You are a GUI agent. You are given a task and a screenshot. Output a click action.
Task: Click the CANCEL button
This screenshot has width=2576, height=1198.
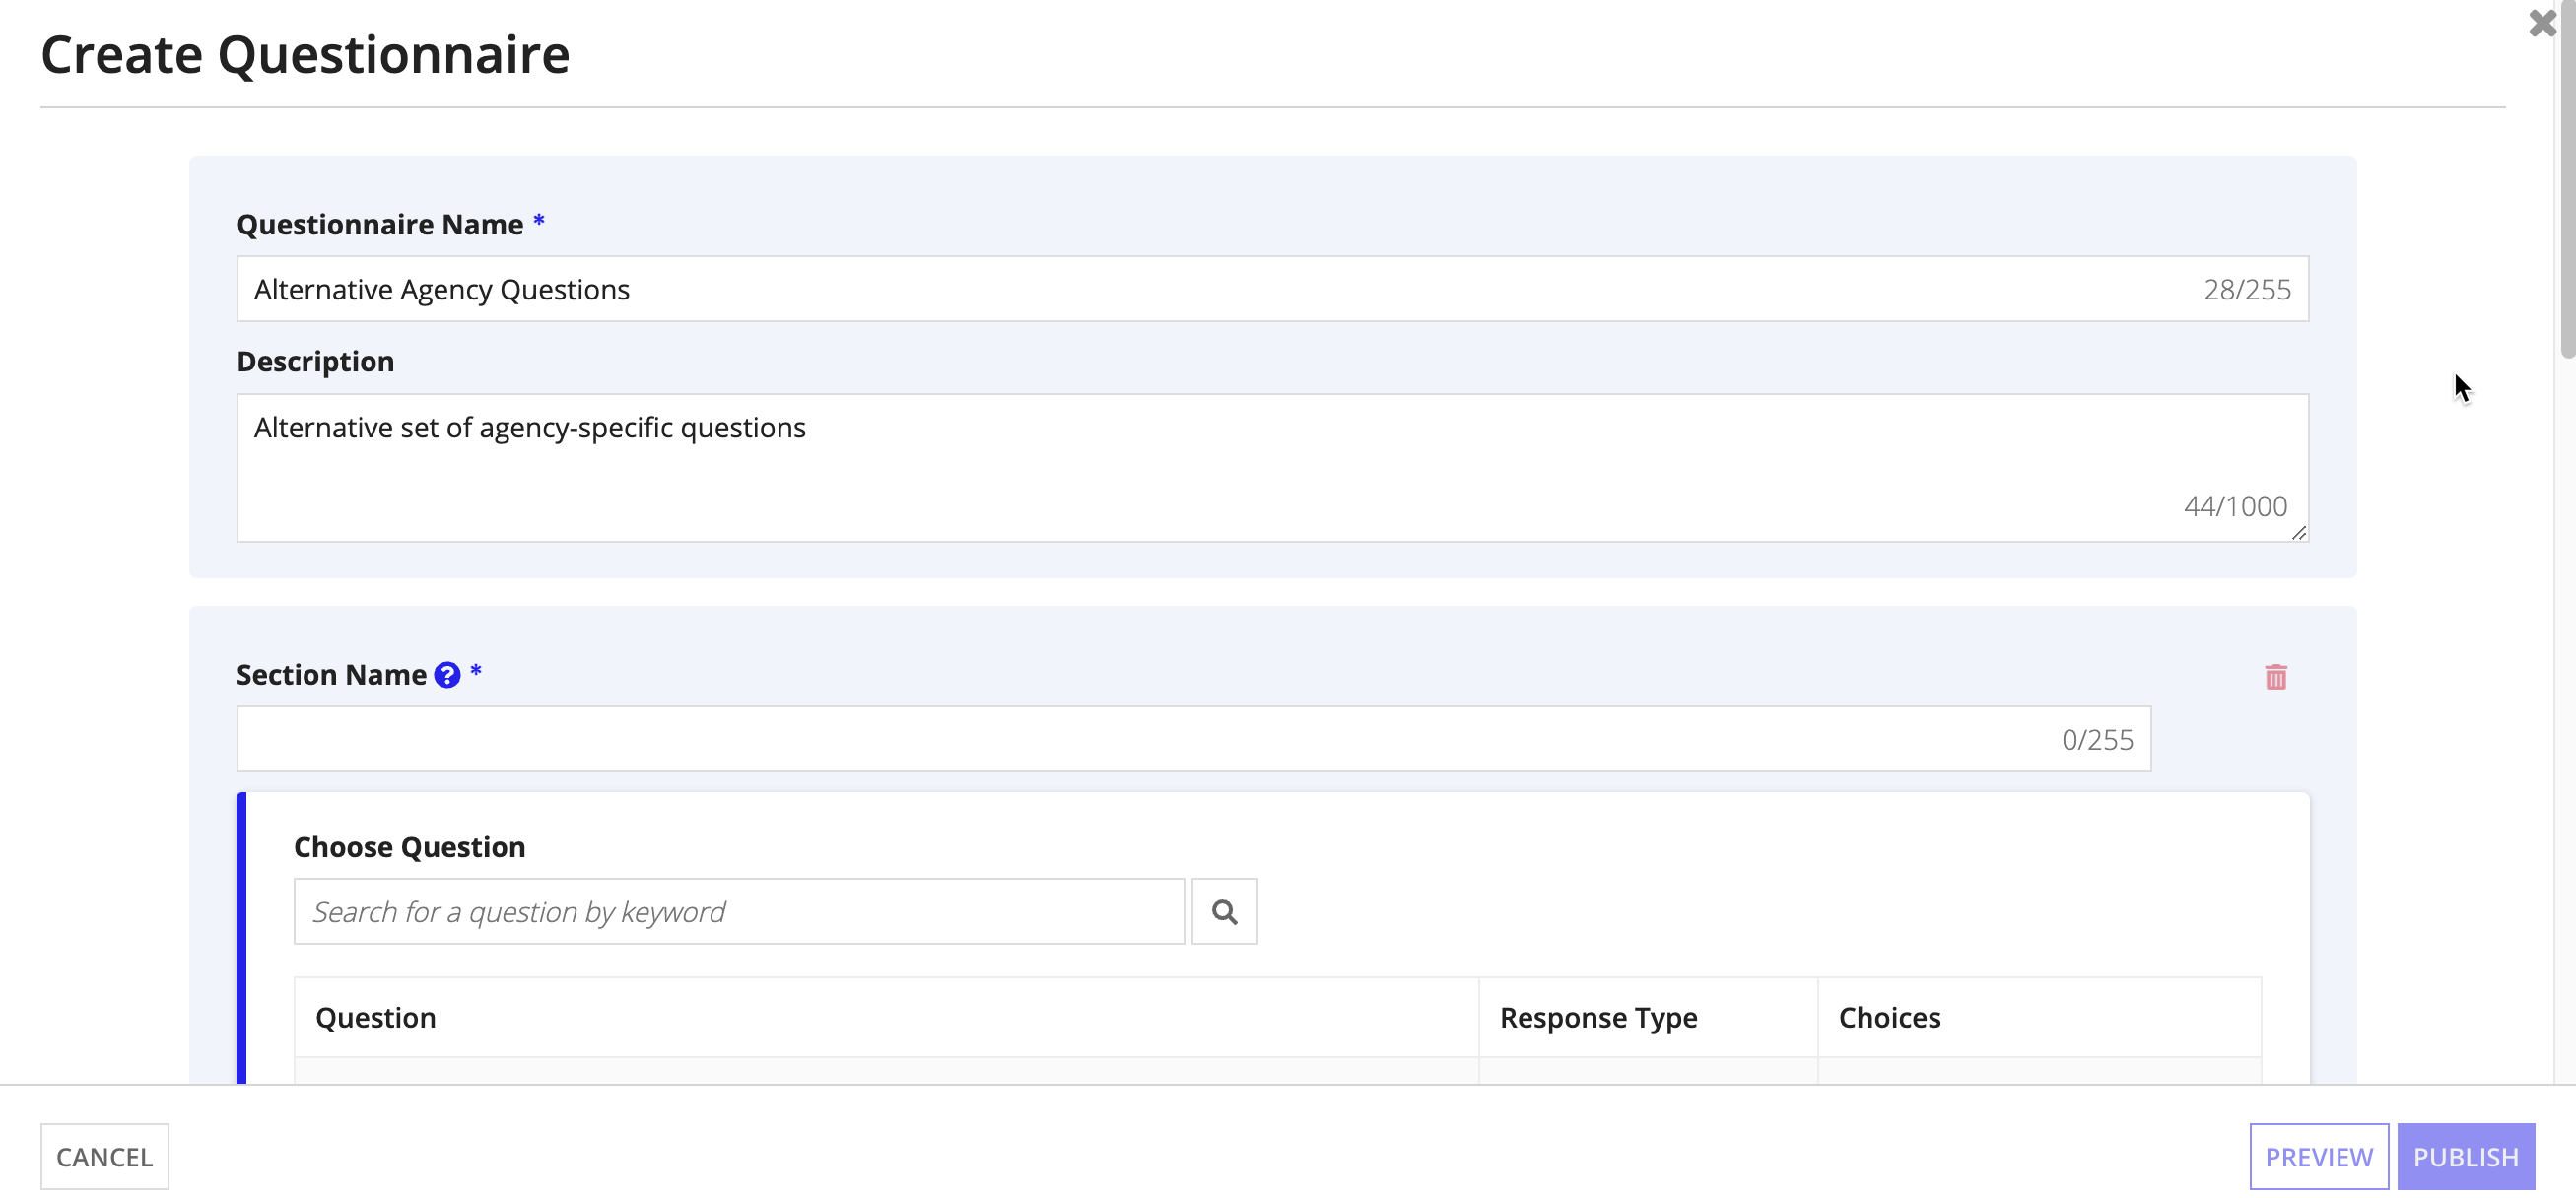(105, 1156)
